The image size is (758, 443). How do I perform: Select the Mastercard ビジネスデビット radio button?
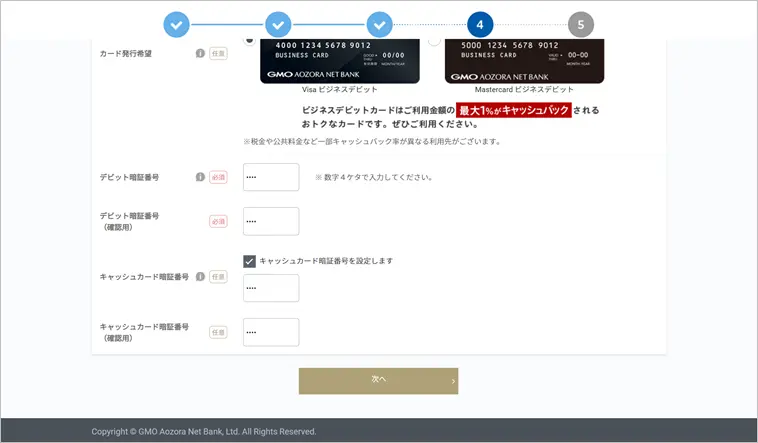tap(434, 40)
